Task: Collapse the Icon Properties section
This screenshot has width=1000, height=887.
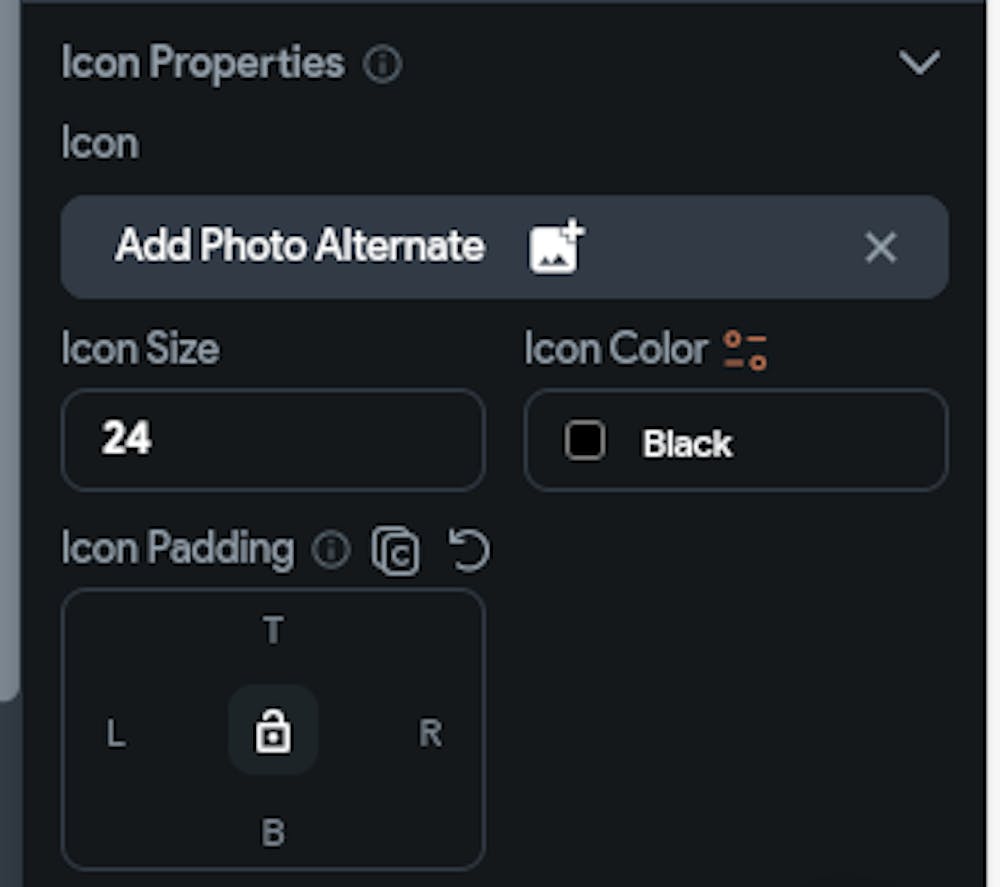Action: point(919,63)
